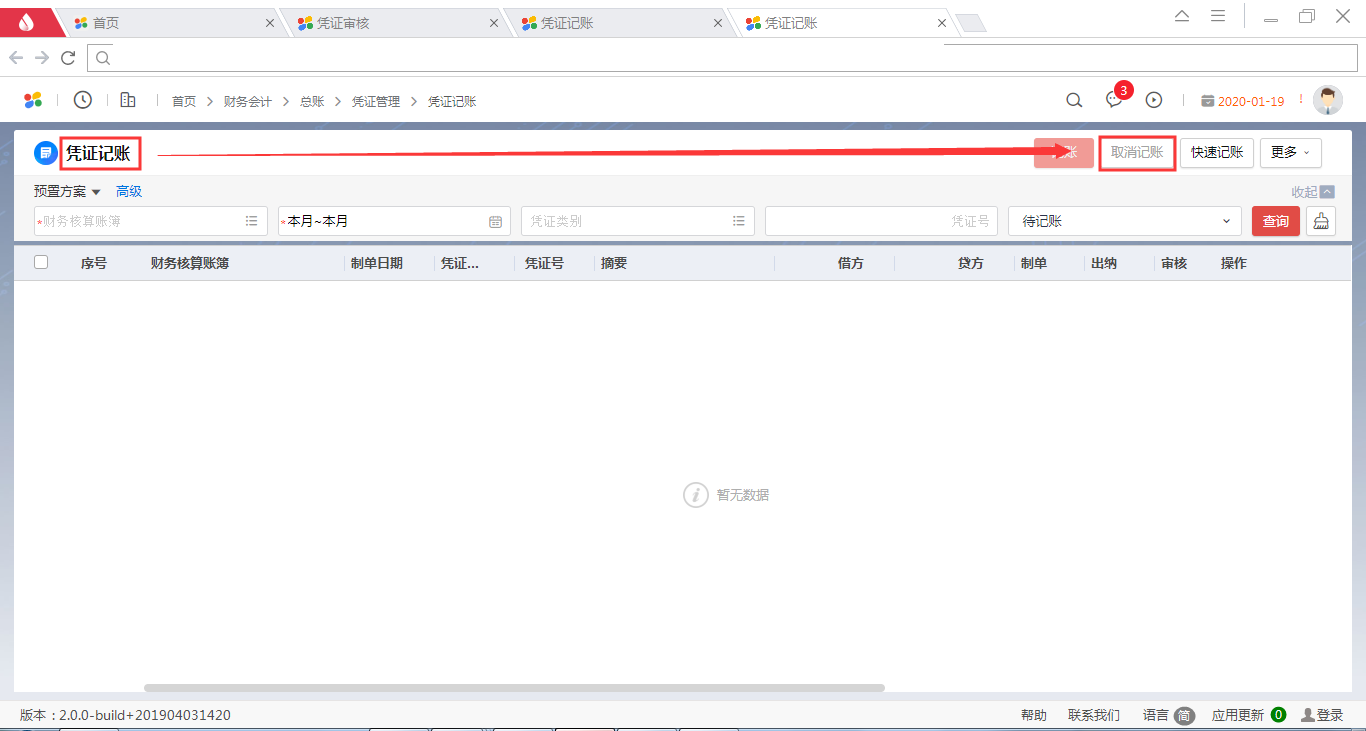The width and height of the screenshot is (1366, 731).
Task: Open the 更多 dropdown menu
Action: point(1290,153)
